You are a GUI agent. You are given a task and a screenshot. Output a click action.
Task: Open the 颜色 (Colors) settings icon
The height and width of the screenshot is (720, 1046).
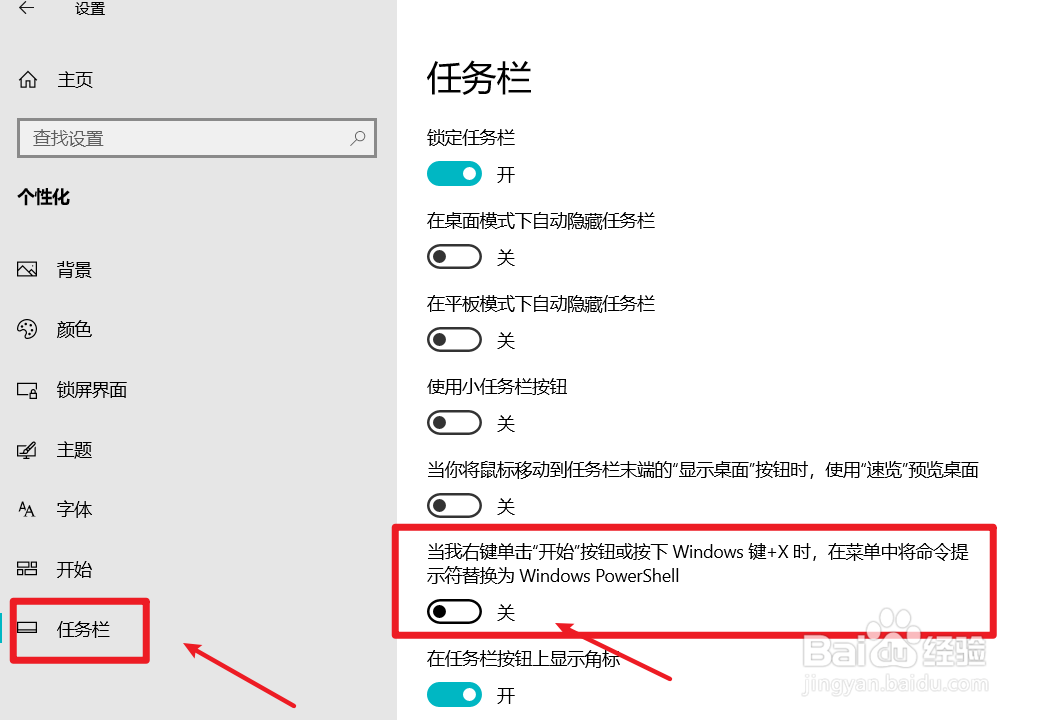[x=28, y=329]
